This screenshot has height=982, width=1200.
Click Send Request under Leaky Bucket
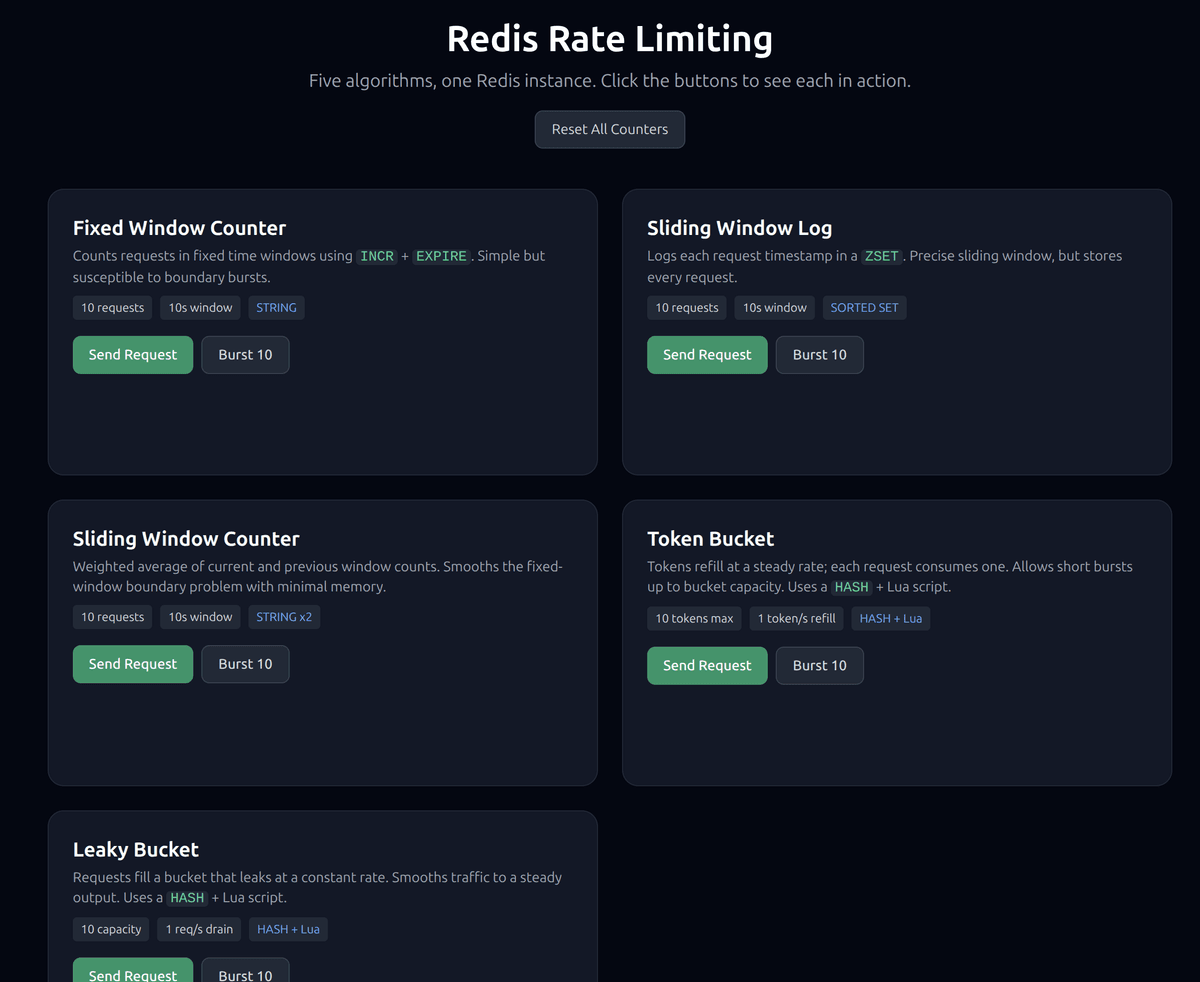tap(132, 972)
